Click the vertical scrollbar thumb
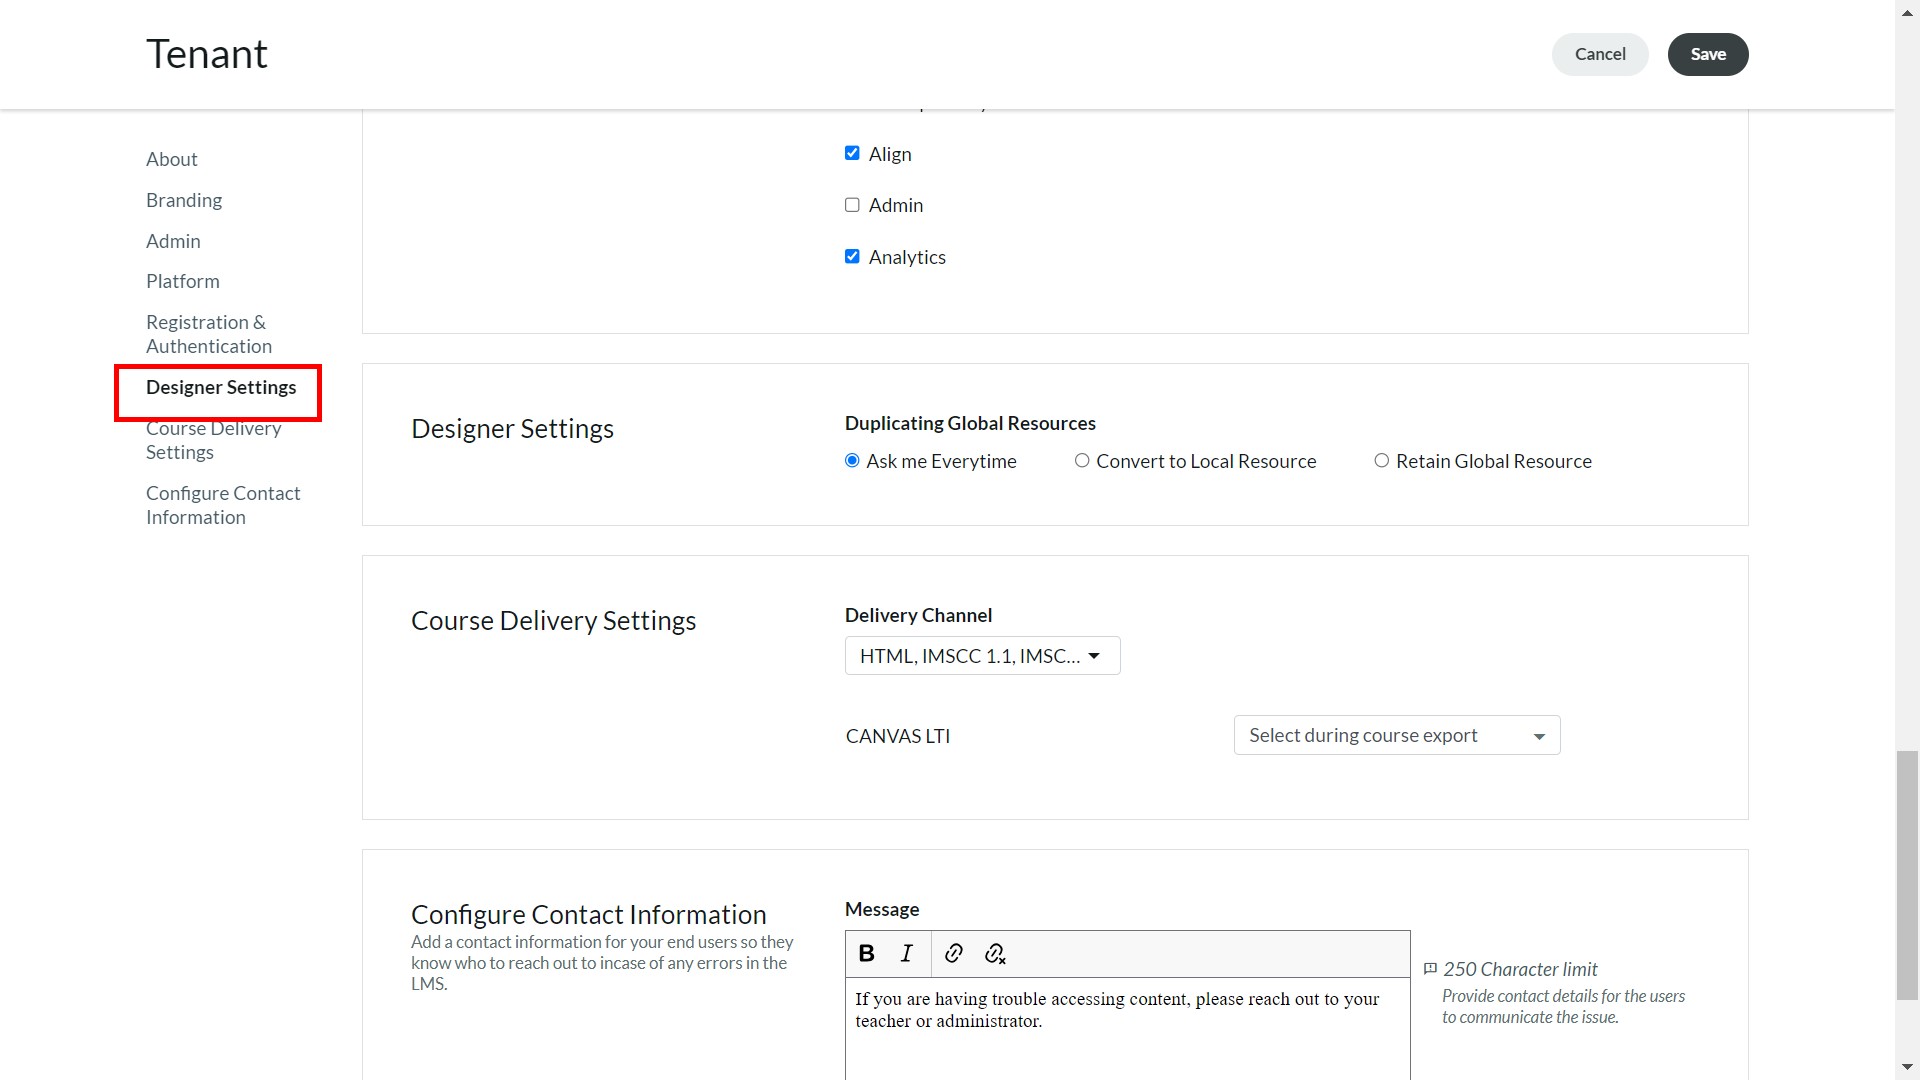This screenshot has width=1920, height=1080. pos(1907,875)
